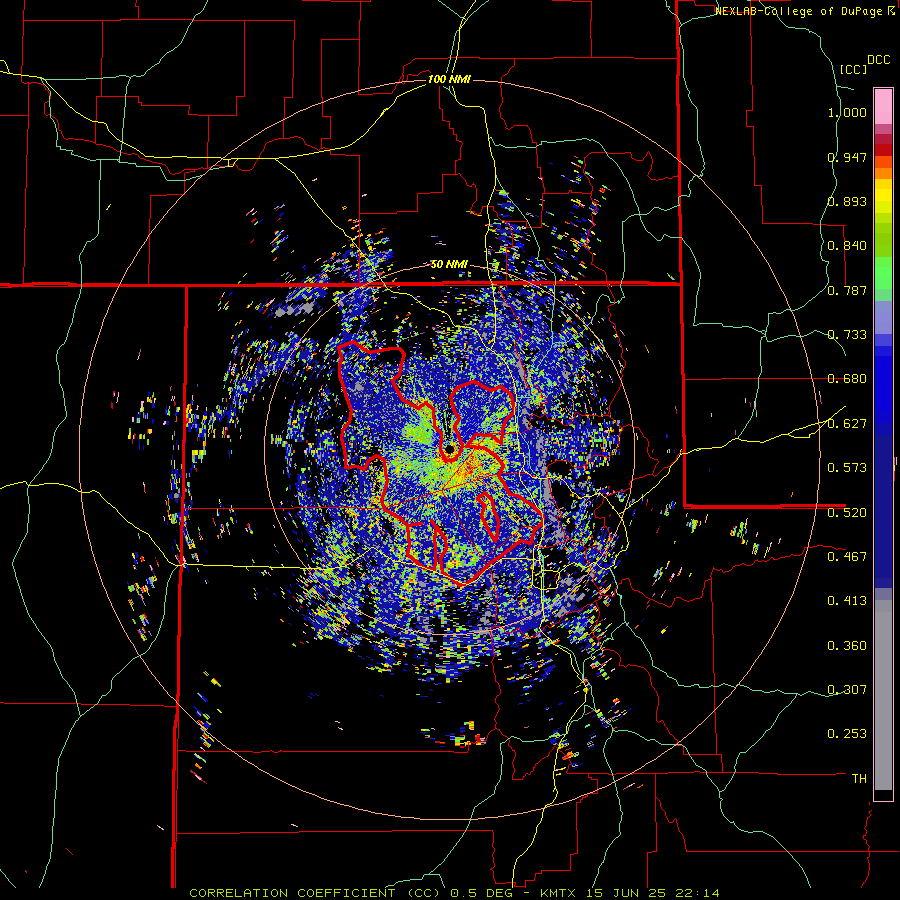Click the 0.680 legend value
The width and height of the screenshot is (900, 900).
coord(847,379)
